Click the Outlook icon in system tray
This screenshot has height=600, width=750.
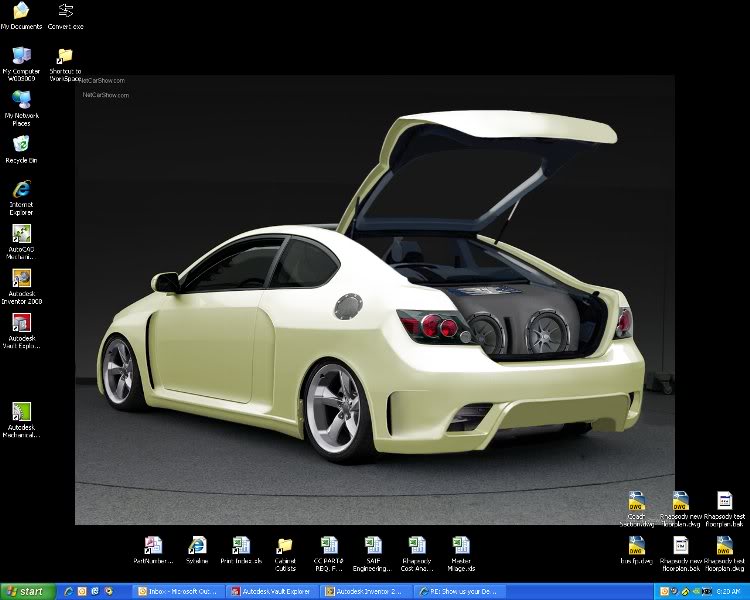(x=664, y=592)
